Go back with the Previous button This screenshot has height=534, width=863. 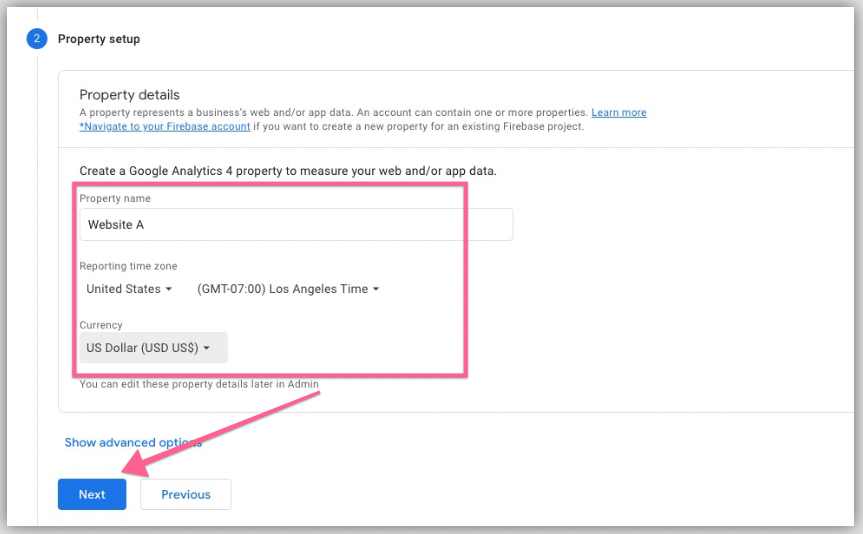pos(186,494)
